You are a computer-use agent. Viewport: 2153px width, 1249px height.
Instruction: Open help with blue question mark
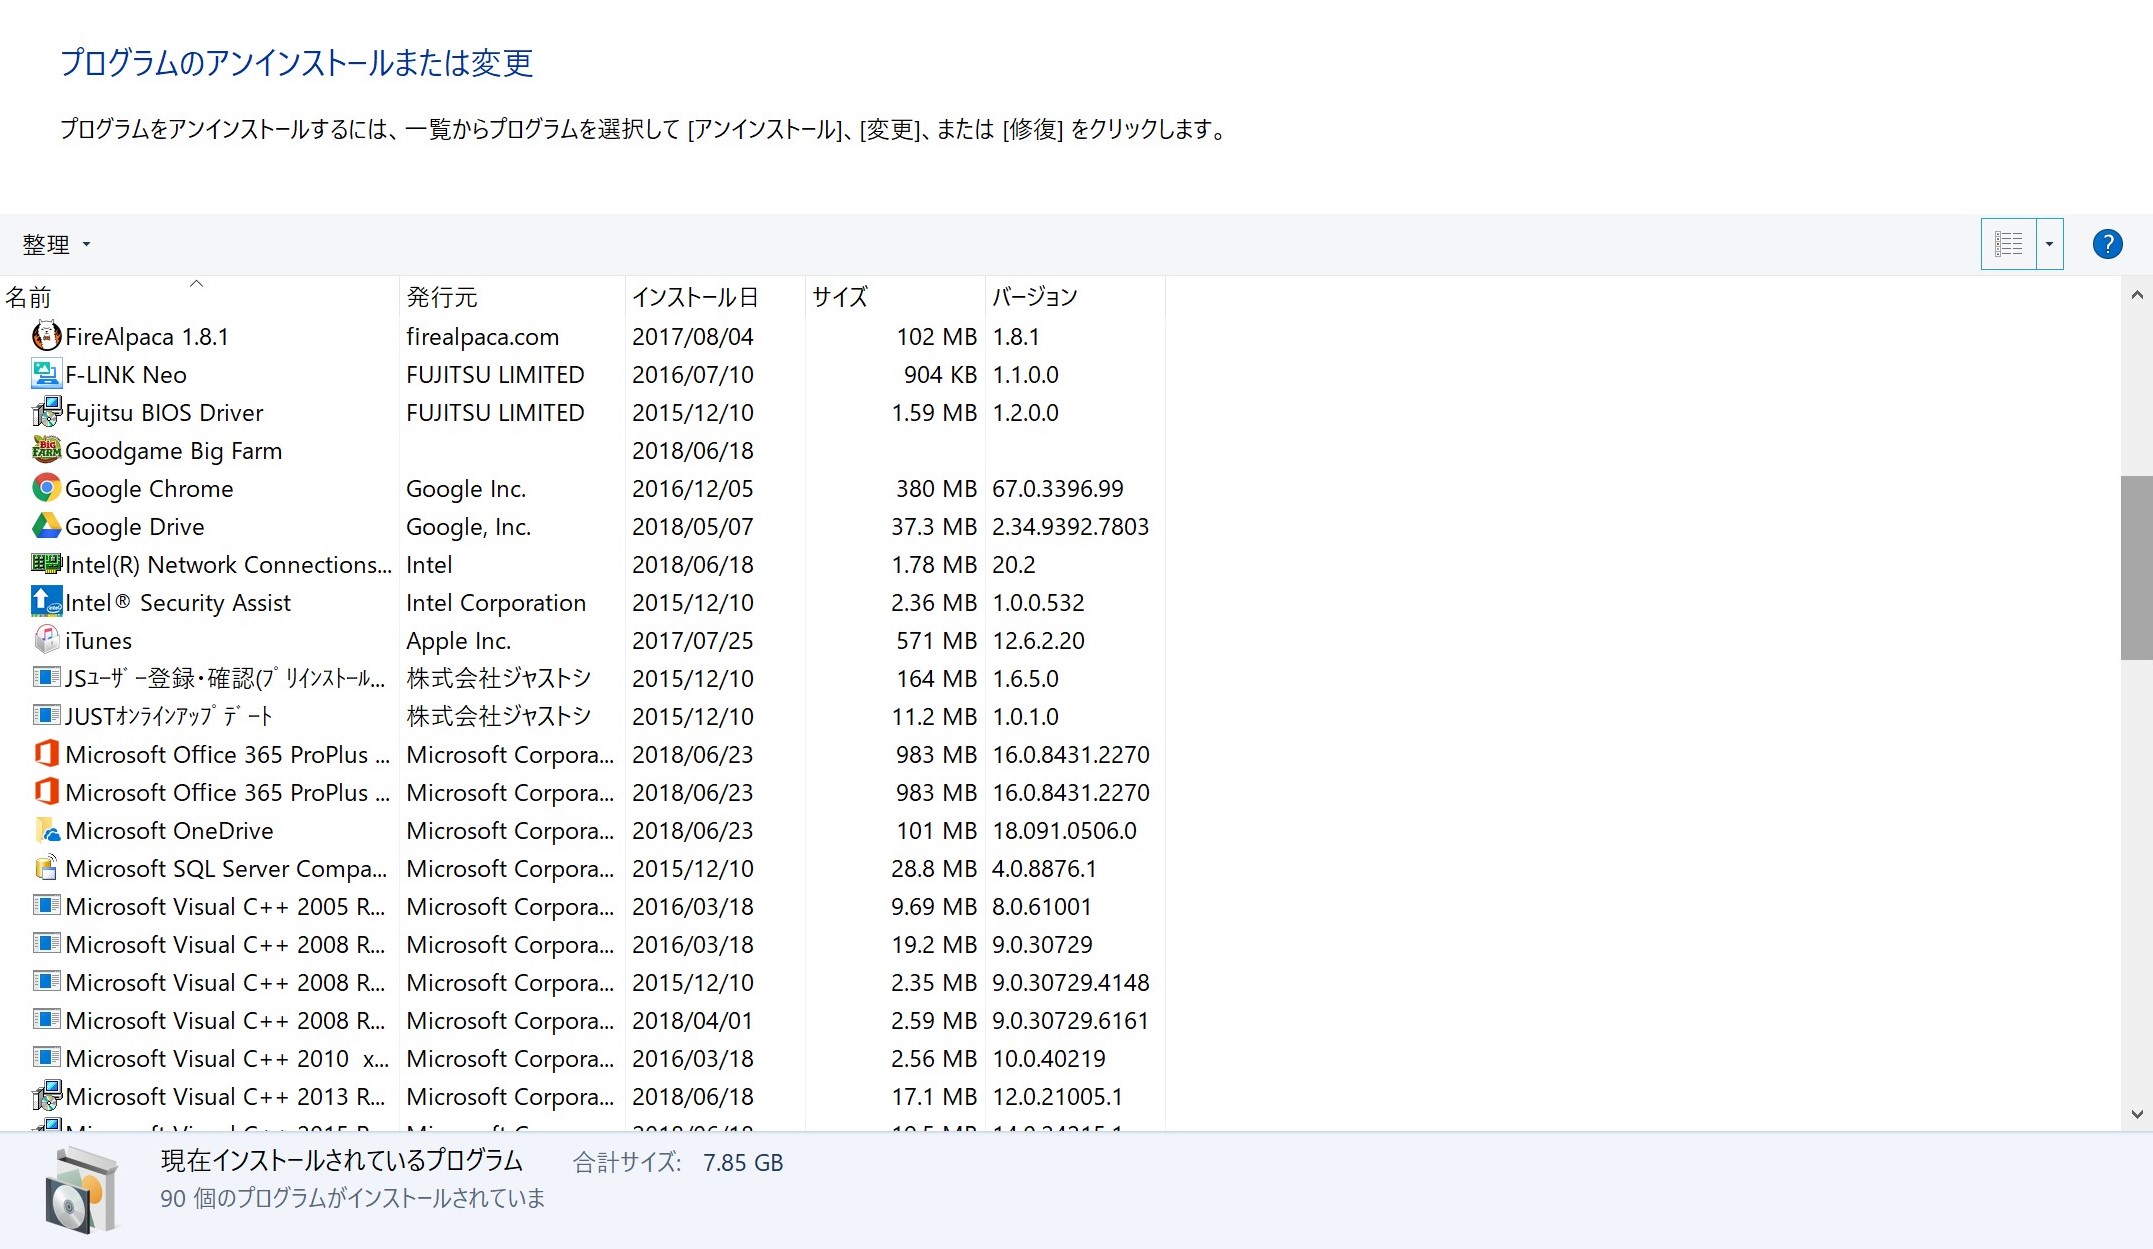pos(2107,244)
